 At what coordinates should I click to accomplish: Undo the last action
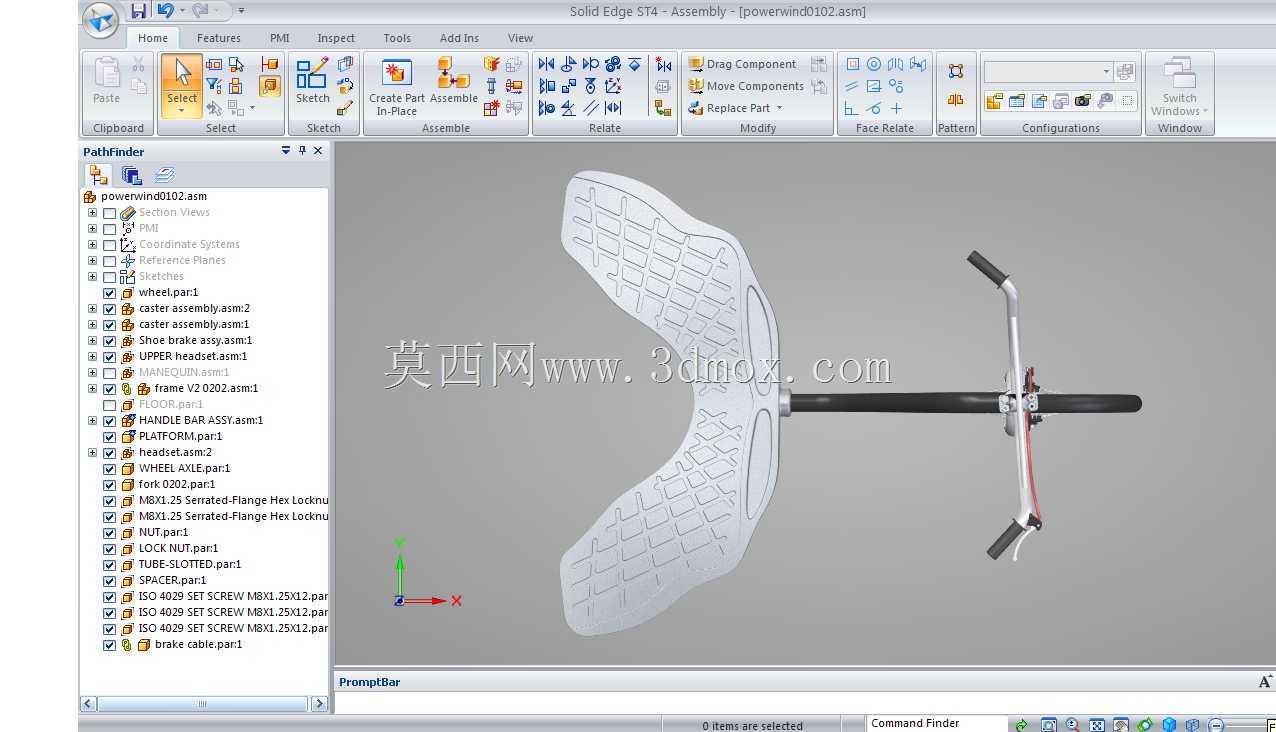[x=165, y=11]
